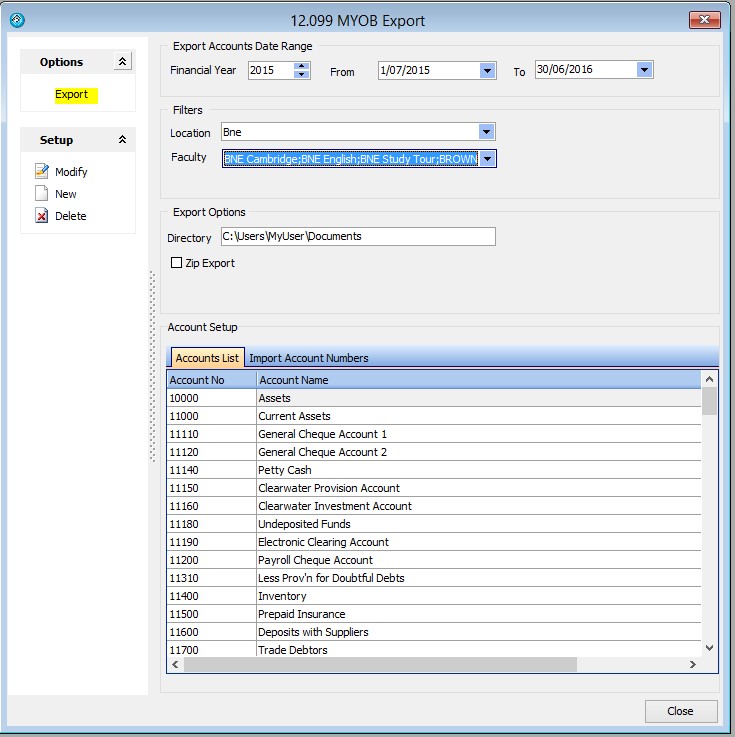Collapse the Options panel section
The height and width of the screenshot is (737, 735).
pyautogui.click(x=122, y=62)
